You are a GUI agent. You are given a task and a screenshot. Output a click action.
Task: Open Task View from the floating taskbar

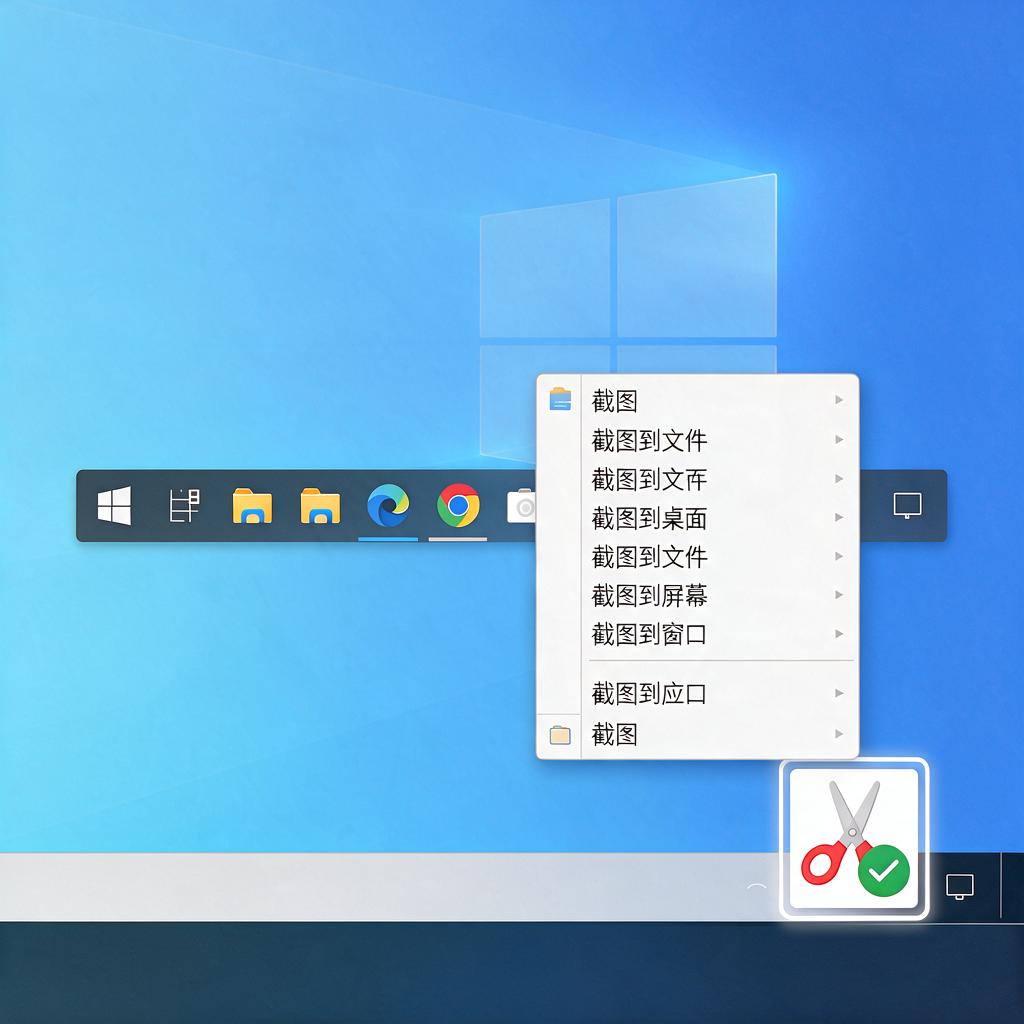coord(184,505)
